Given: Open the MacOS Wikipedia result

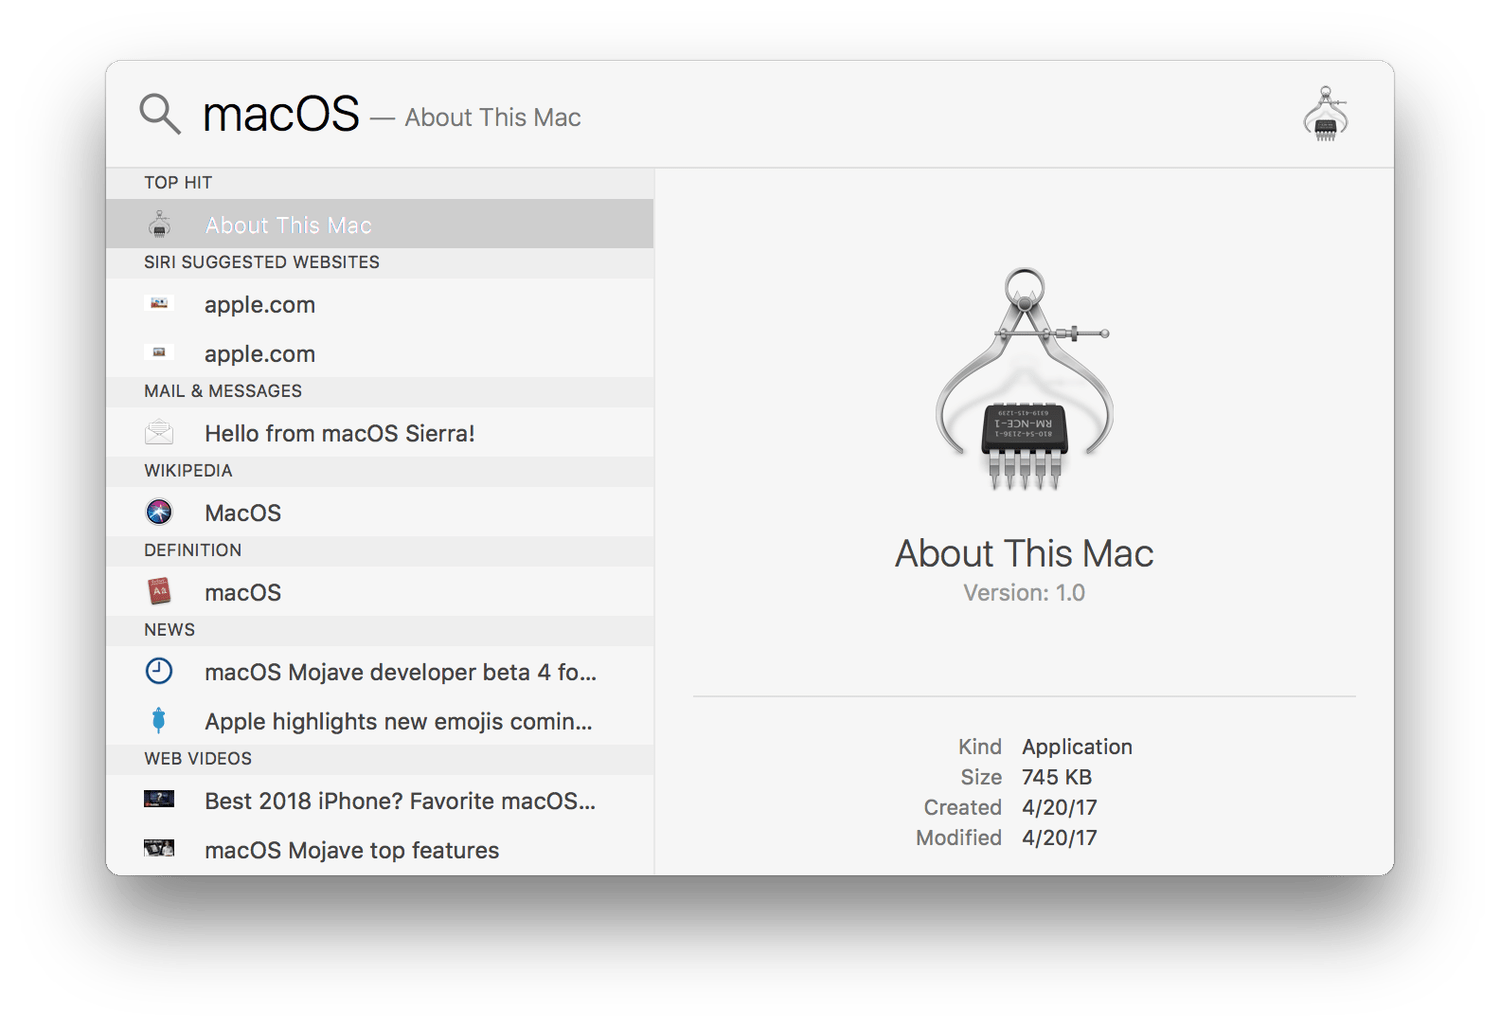Looking at the screenshot, I should (x=243, y=513).
